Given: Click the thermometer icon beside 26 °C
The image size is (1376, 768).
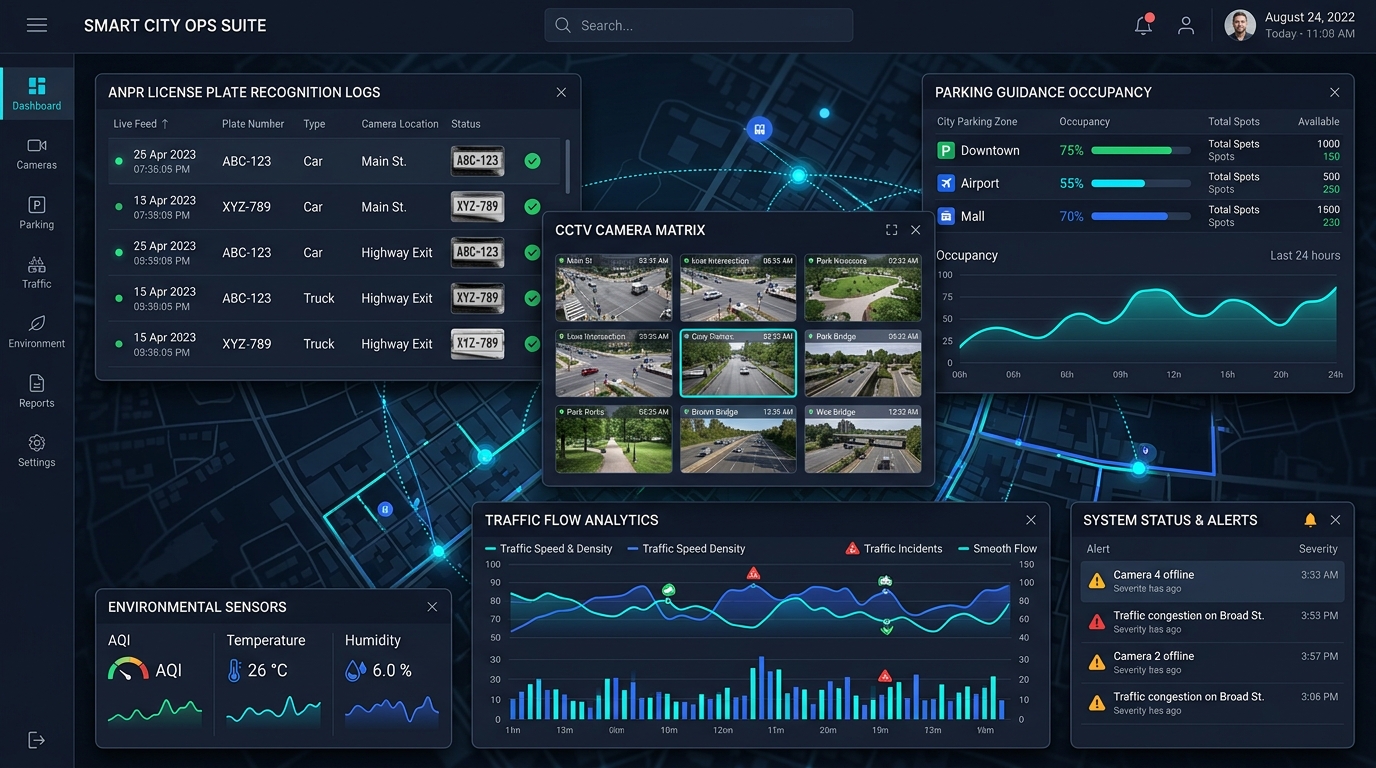Looking at the screenshot, I should point(234,670).
